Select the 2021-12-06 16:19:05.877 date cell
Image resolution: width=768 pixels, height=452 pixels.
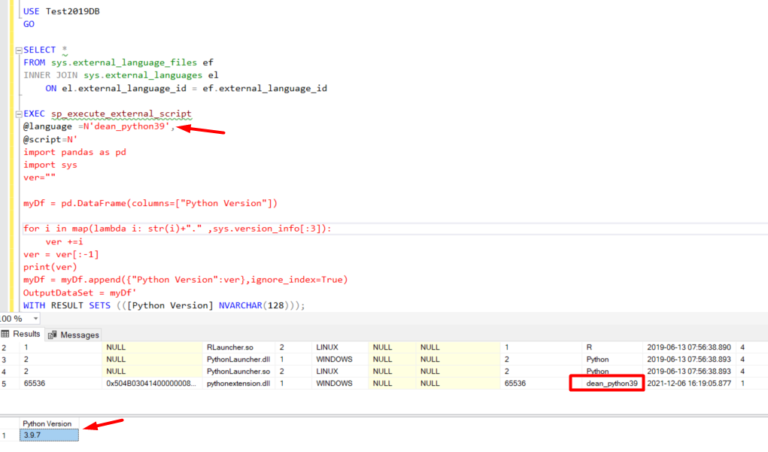pyautogui.click(x=689, y=383)
